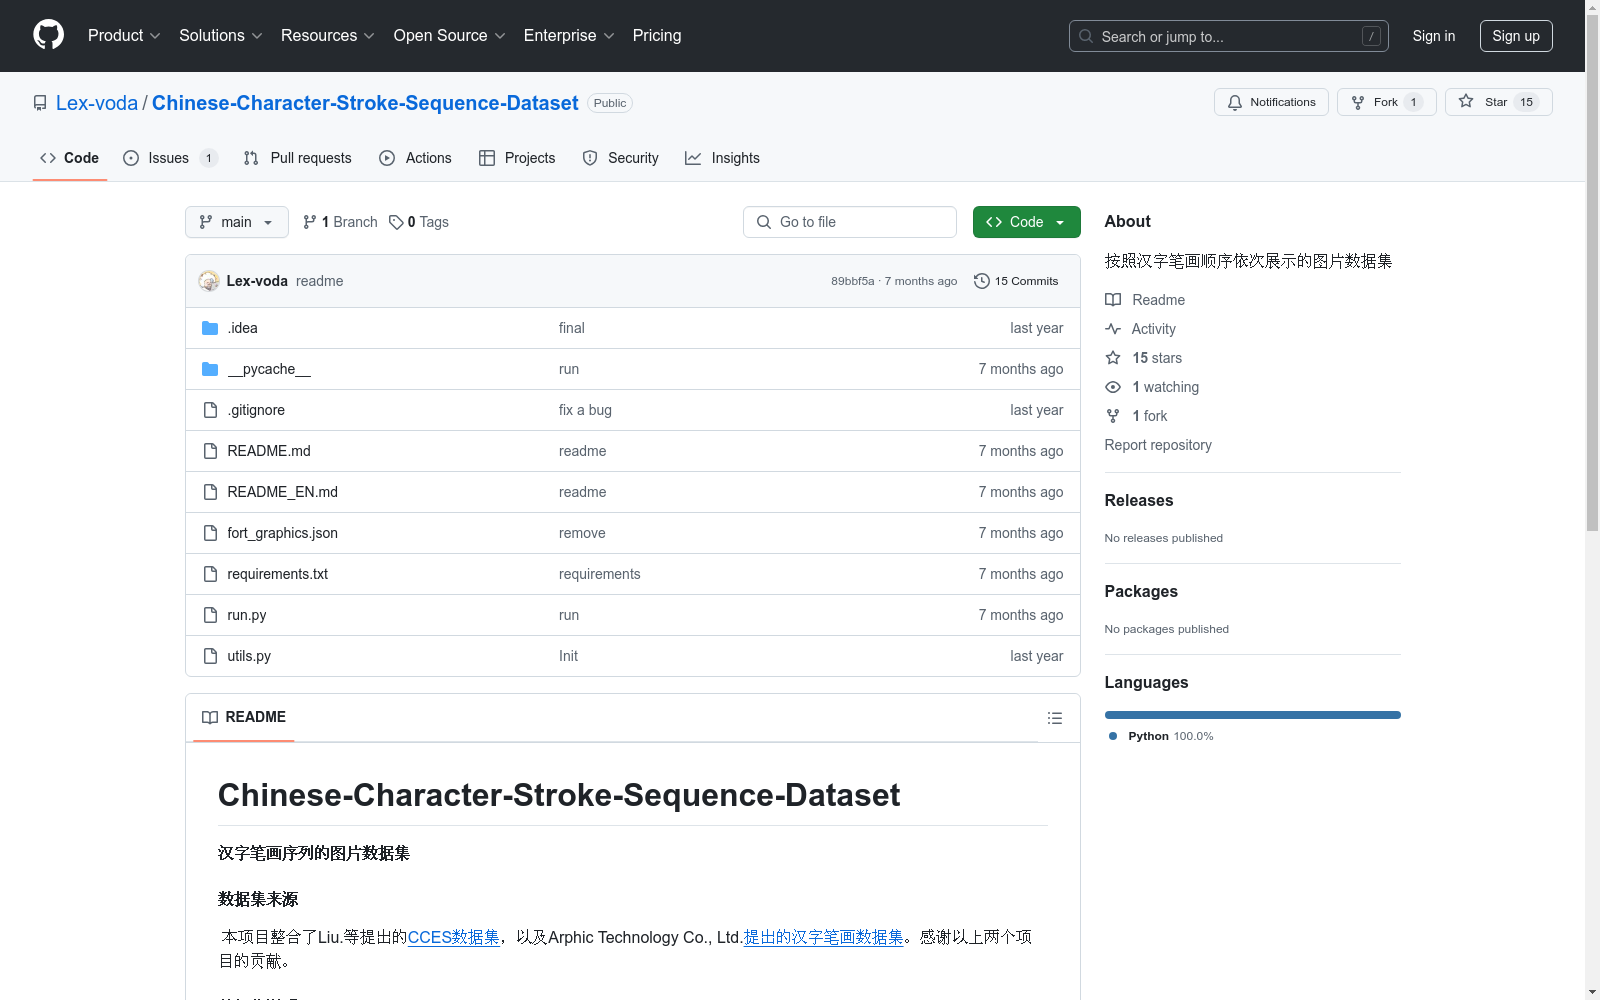Viewport: 1600px width, 1000px height.
Task: Click the .gitignore file icon
Action: 210,410
